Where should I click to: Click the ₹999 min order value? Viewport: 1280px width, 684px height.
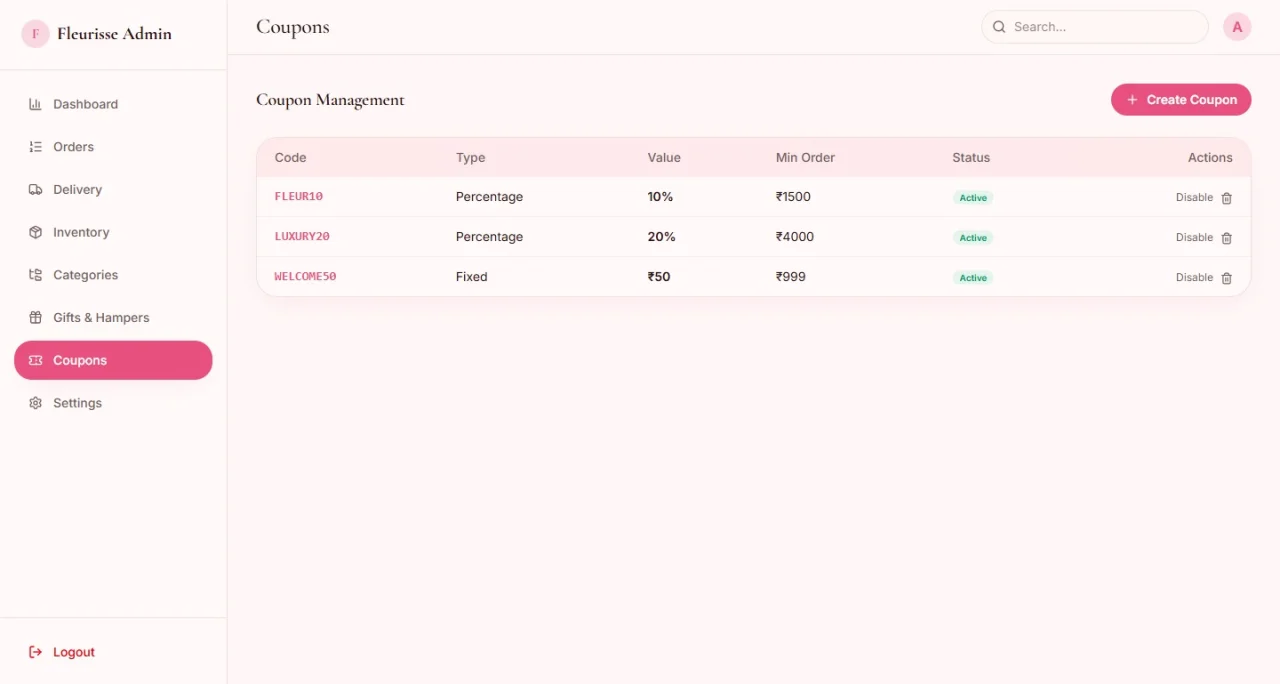pyautogui.click(x=791, y=277)
